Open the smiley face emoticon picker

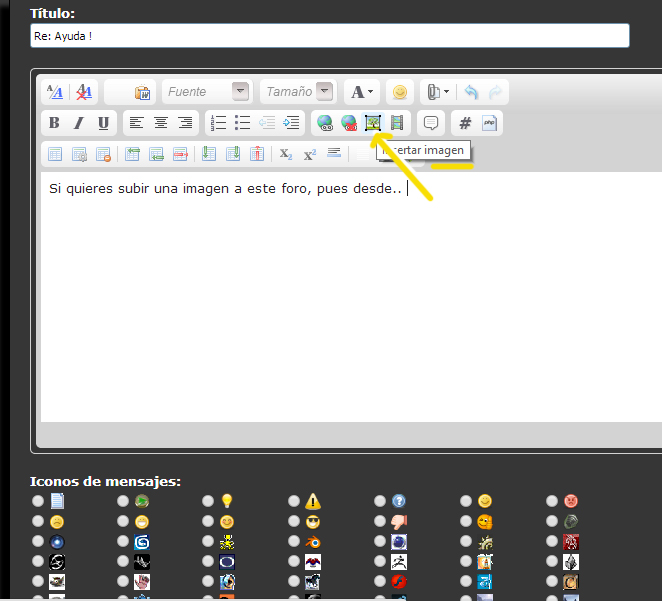pyautogui.click(x=400, y=92)
